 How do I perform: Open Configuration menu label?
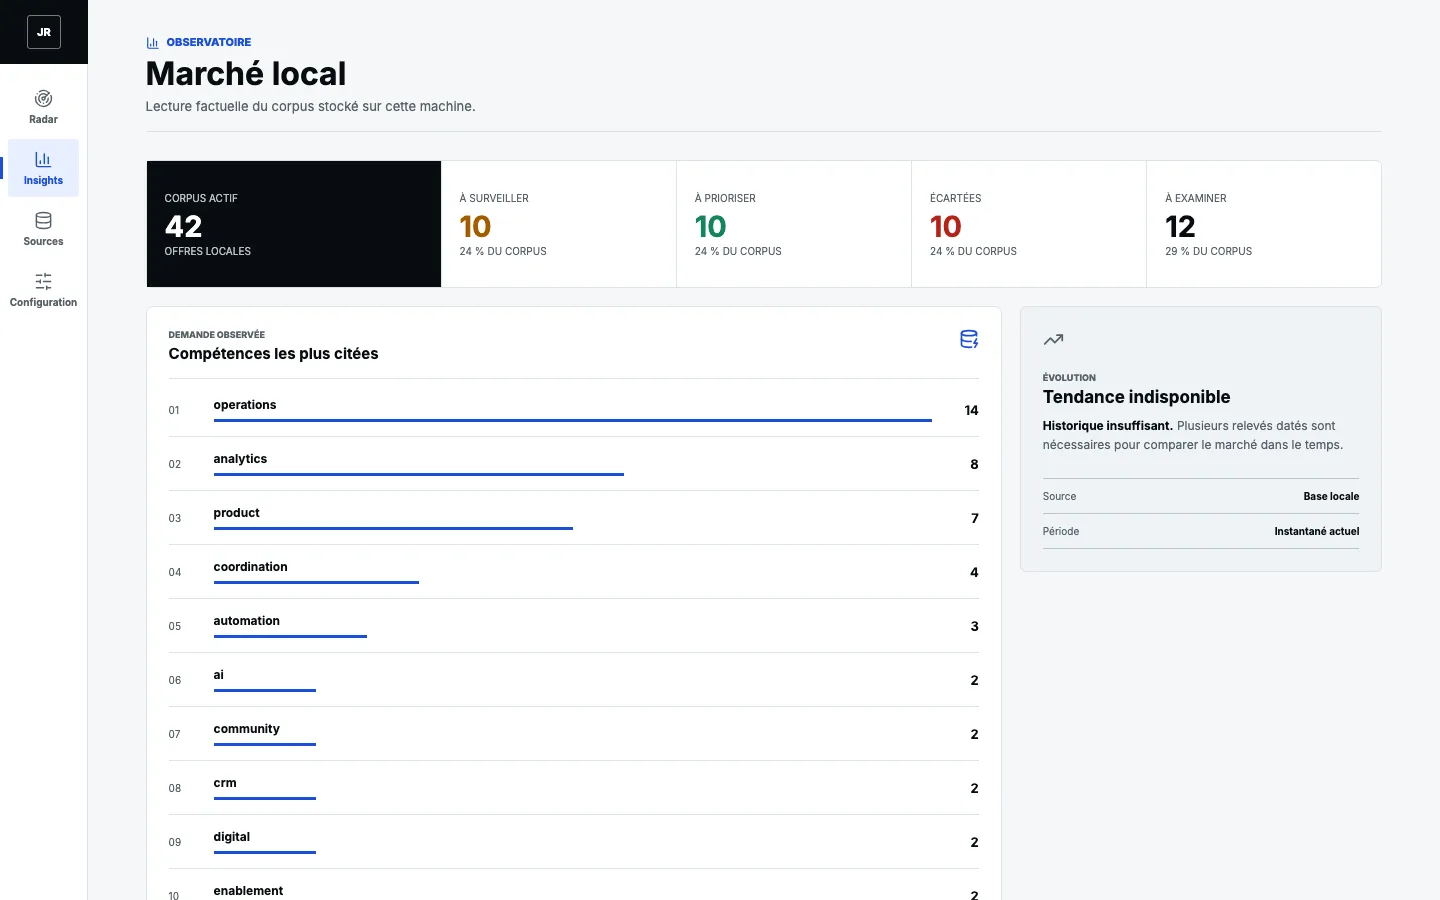(43, 302)
